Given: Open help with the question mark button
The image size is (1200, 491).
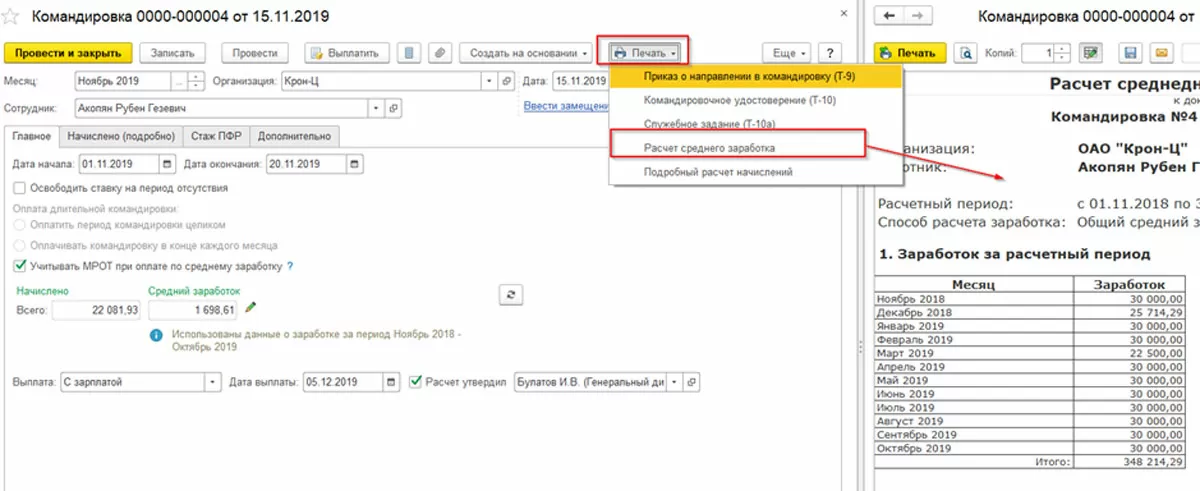Looking at the screenshot, I should pyautogui.click(x=829, y=53).
